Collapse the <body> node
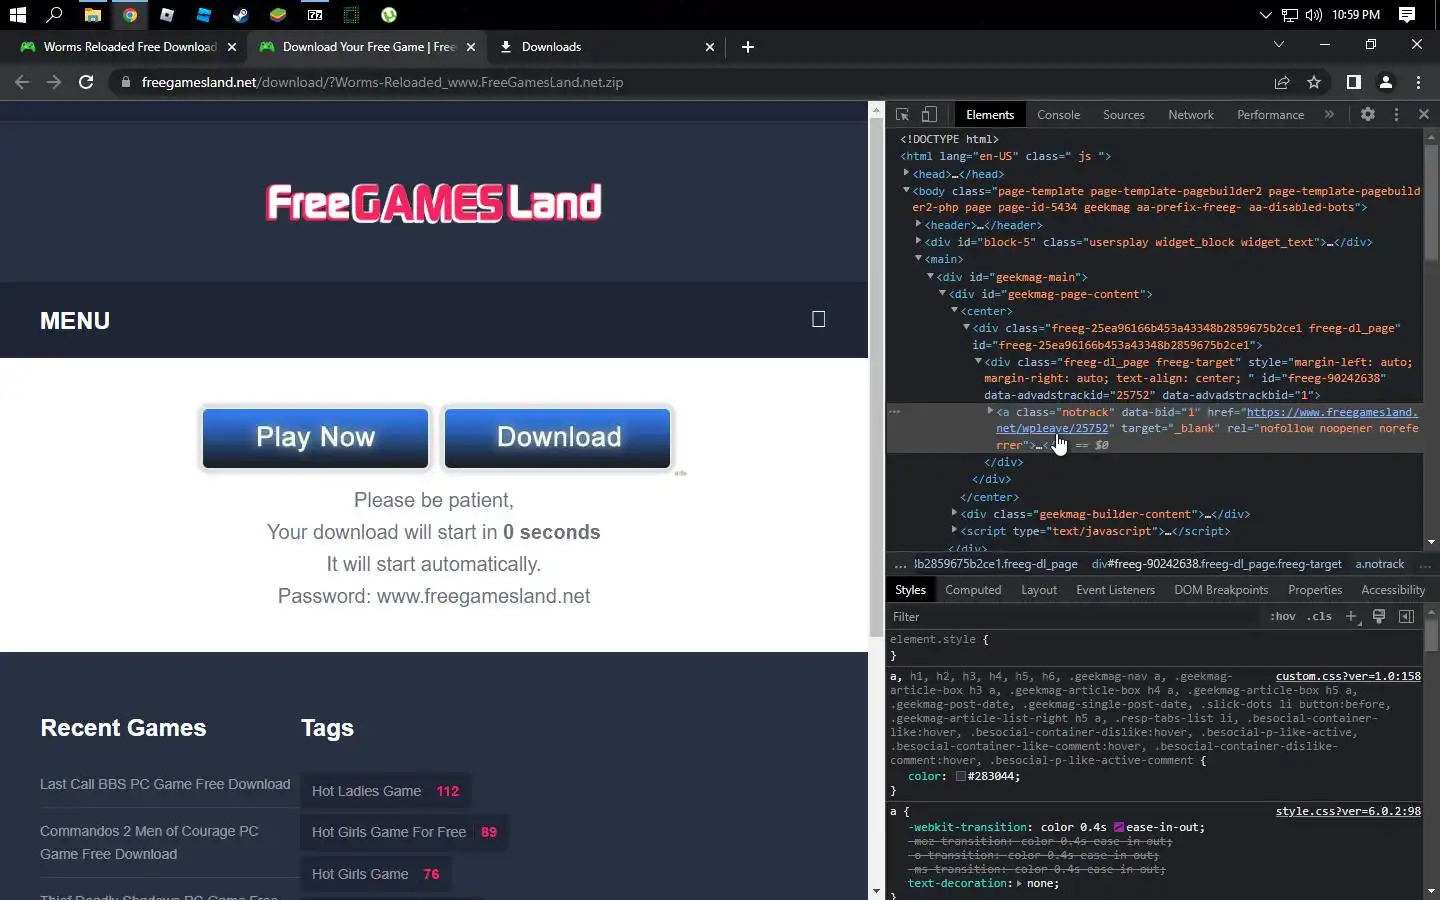1440x900 pixels. [906, 190]
